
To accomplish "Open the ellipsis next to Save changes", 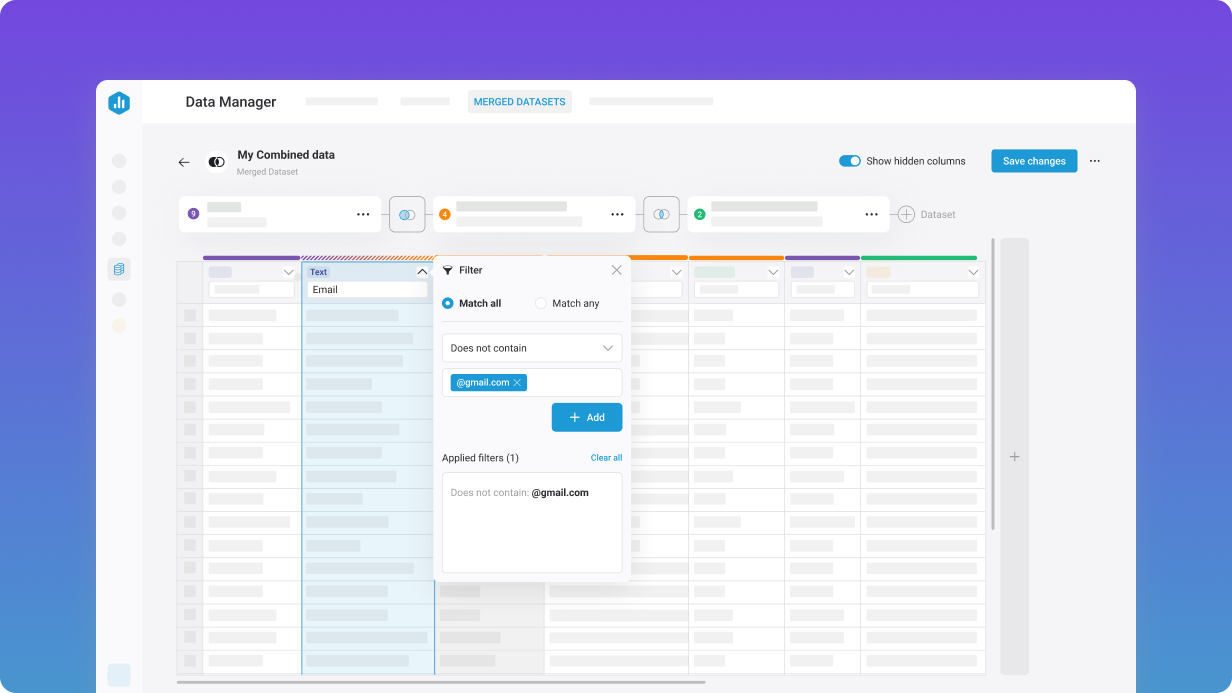I will tap(1095, 161).
